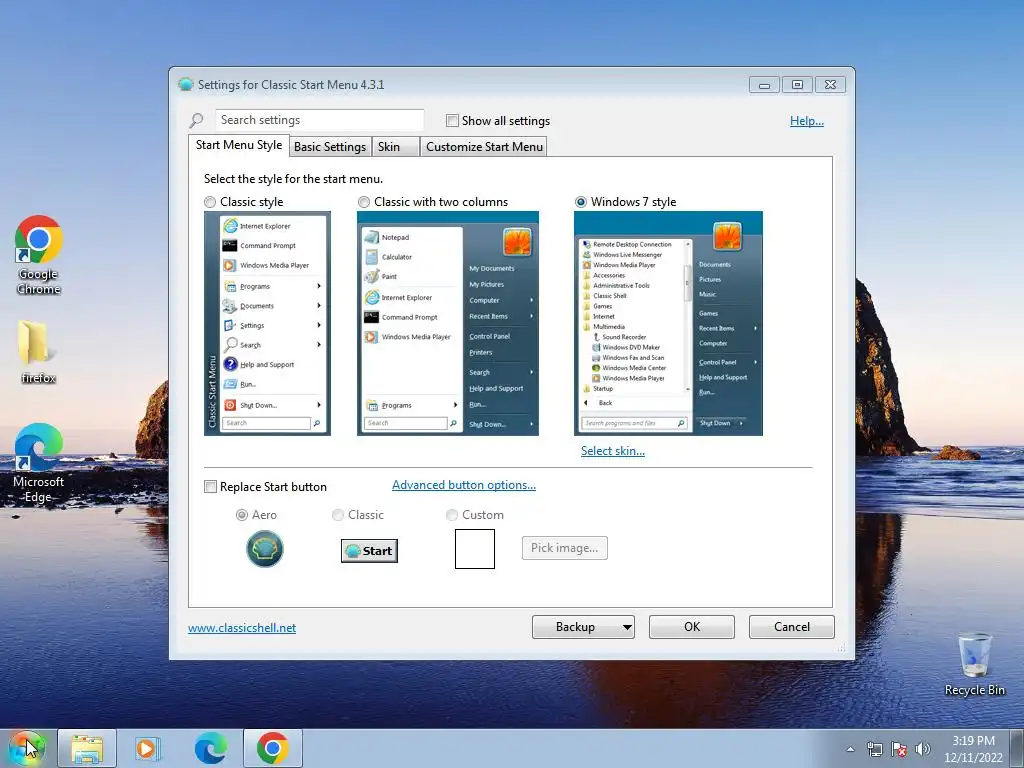Open Google Chrome desktop shortcut
Image resolution: width=1024 pixels, height=768 pixels.
39,255
